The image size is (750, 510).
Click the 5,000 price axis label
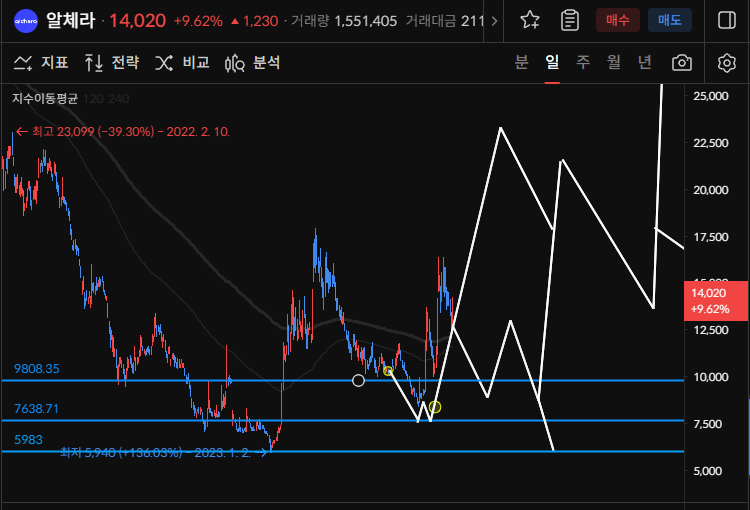click(707, 471)
